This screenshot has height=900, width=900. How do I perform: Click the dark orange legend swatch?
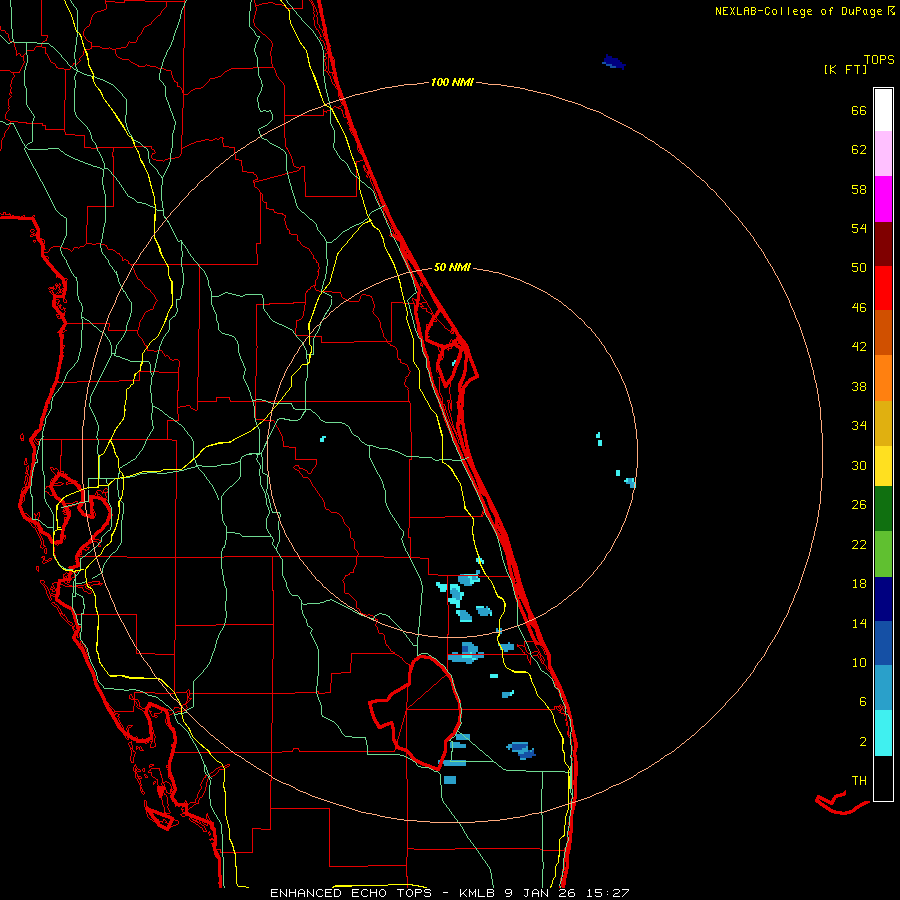click(x=883, y=332)
